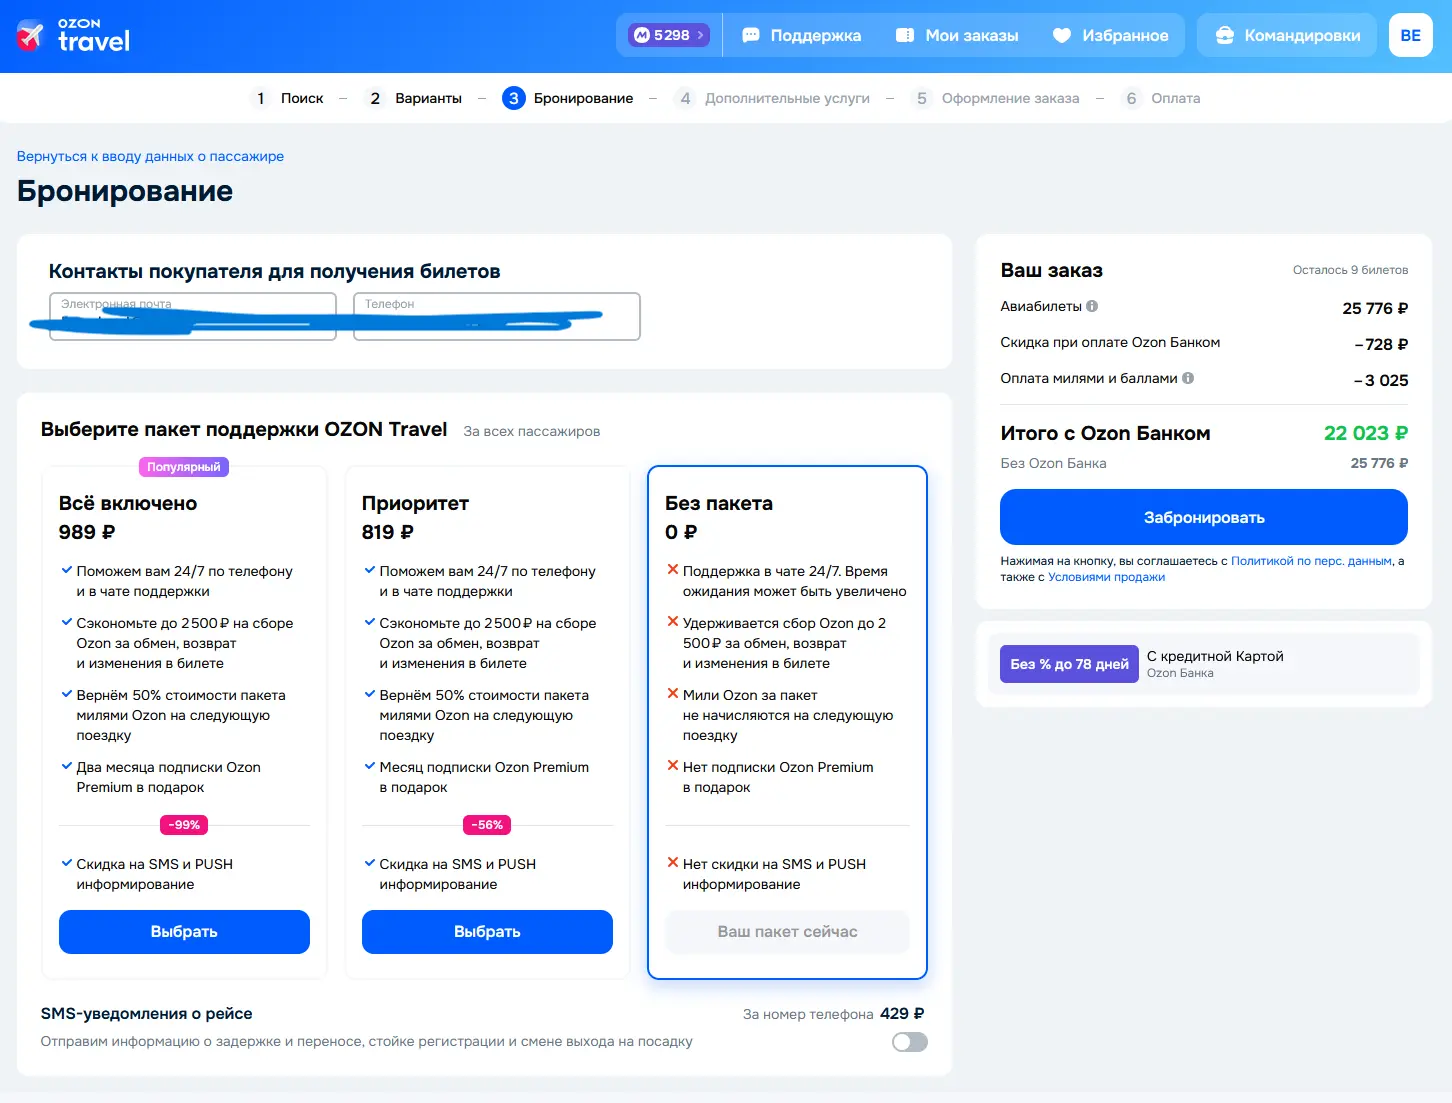Click the Авиабилеты price 25 776 ₽

click(1375, 308)
